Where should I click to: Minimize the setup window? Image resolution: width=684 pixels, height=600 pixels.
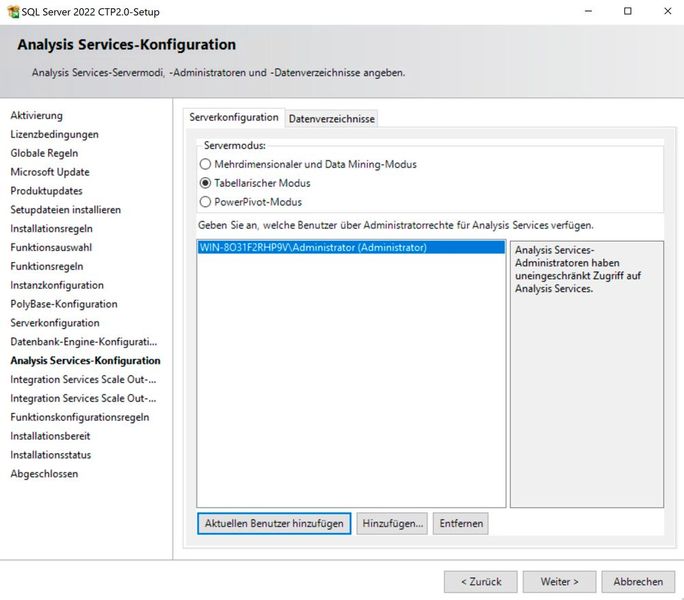point(588,11)
